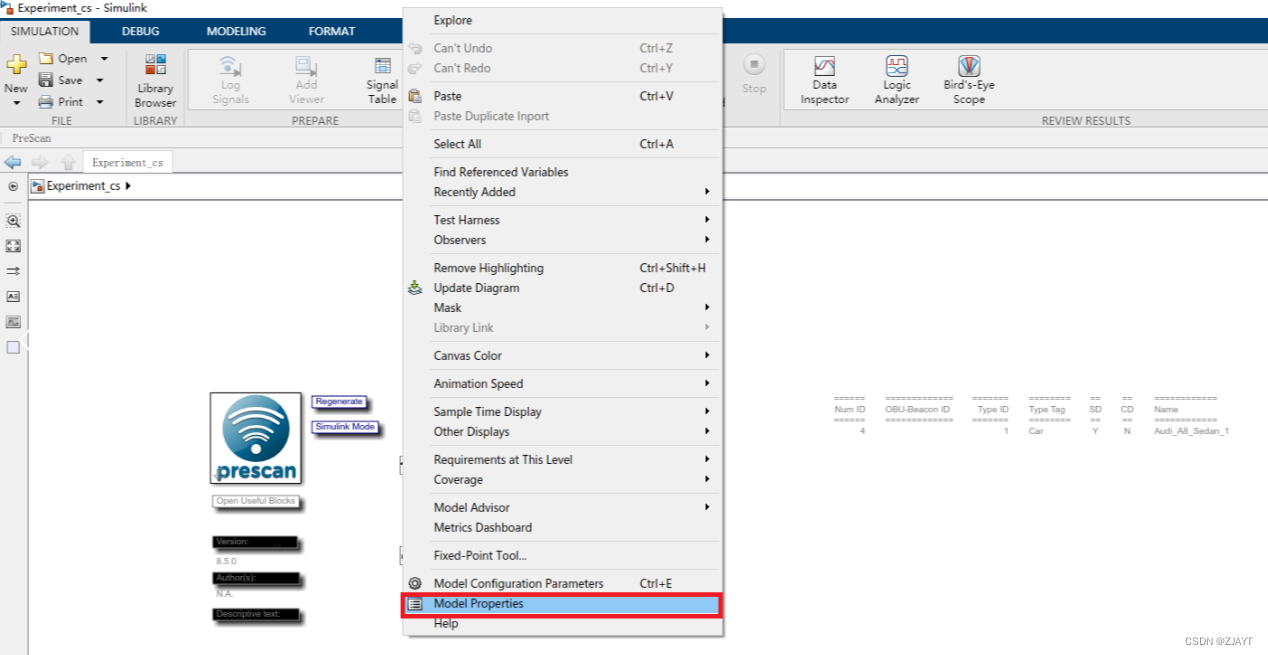The image size is (1268, 655).
Task: Open the Bird's-Eye Scope
Action: pos(968,80)
